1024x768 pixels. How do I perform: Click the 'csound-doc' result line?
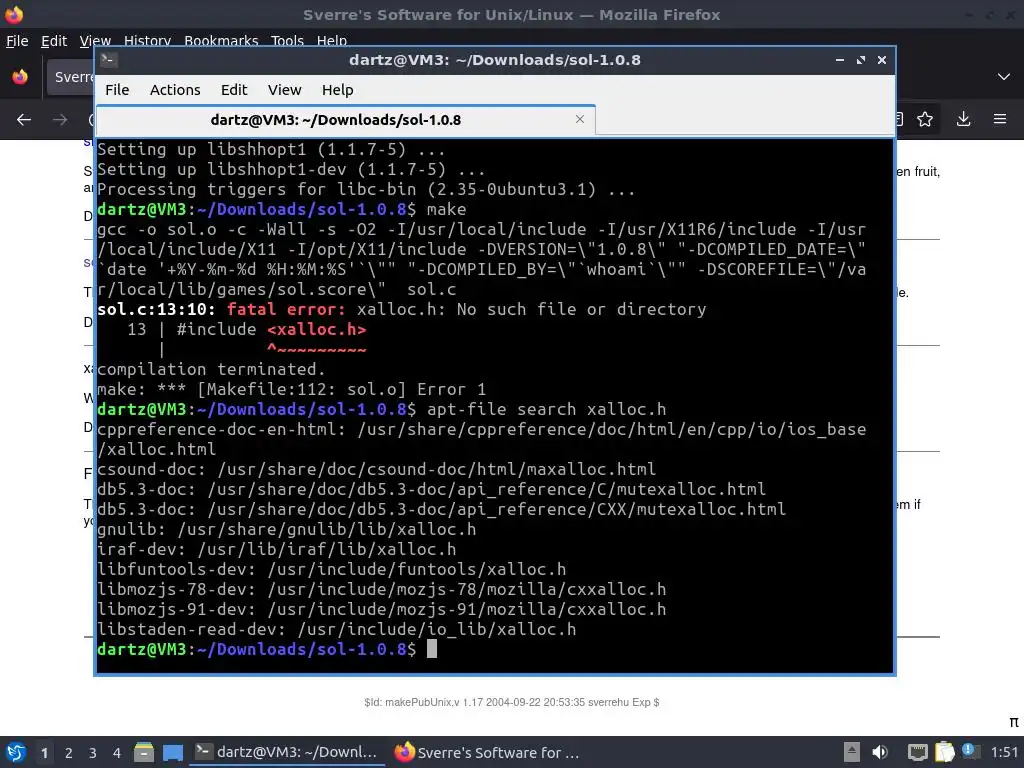tap(377, 469)
